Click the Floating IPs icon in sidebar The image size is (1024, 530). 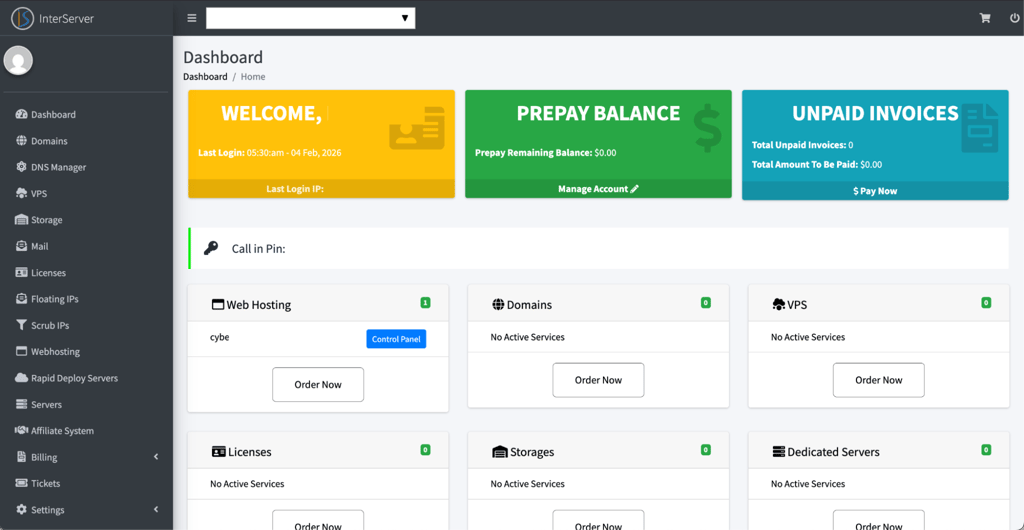pyautogui.click(x=21, y=299)
